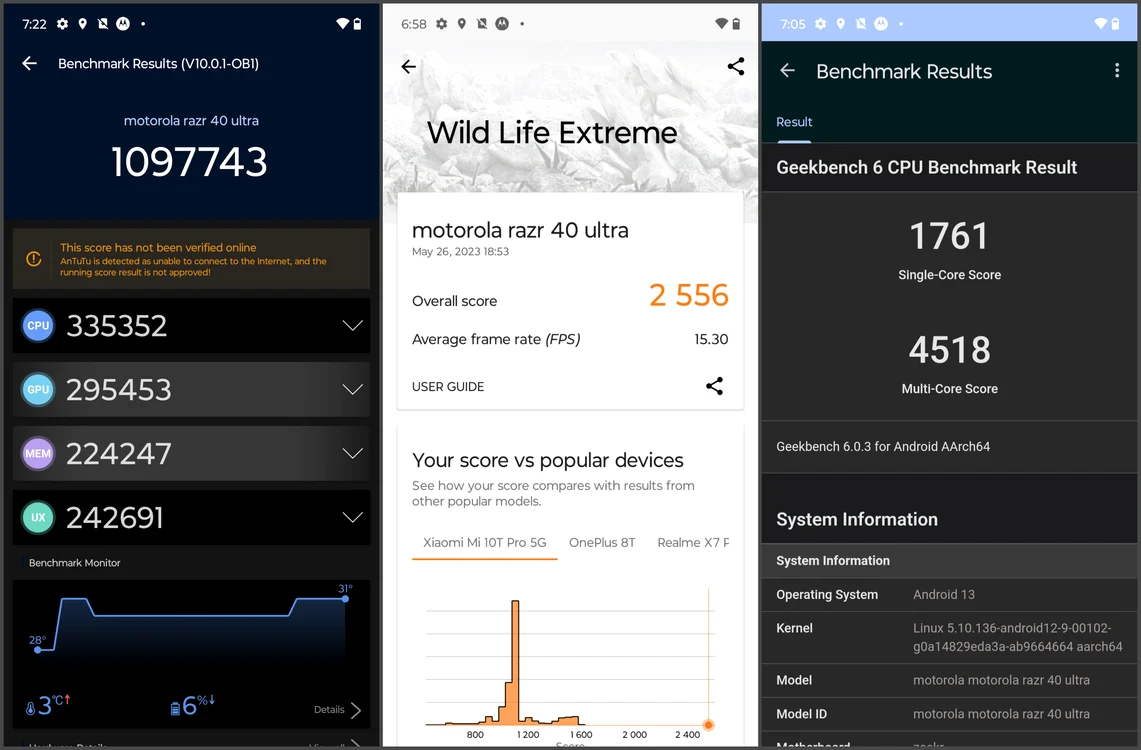The height and width of the screenshot is (750, 1141).
Task: Tap Geekbench 6.0.3 for Android AArch64 text
Action: coord(883,447)
